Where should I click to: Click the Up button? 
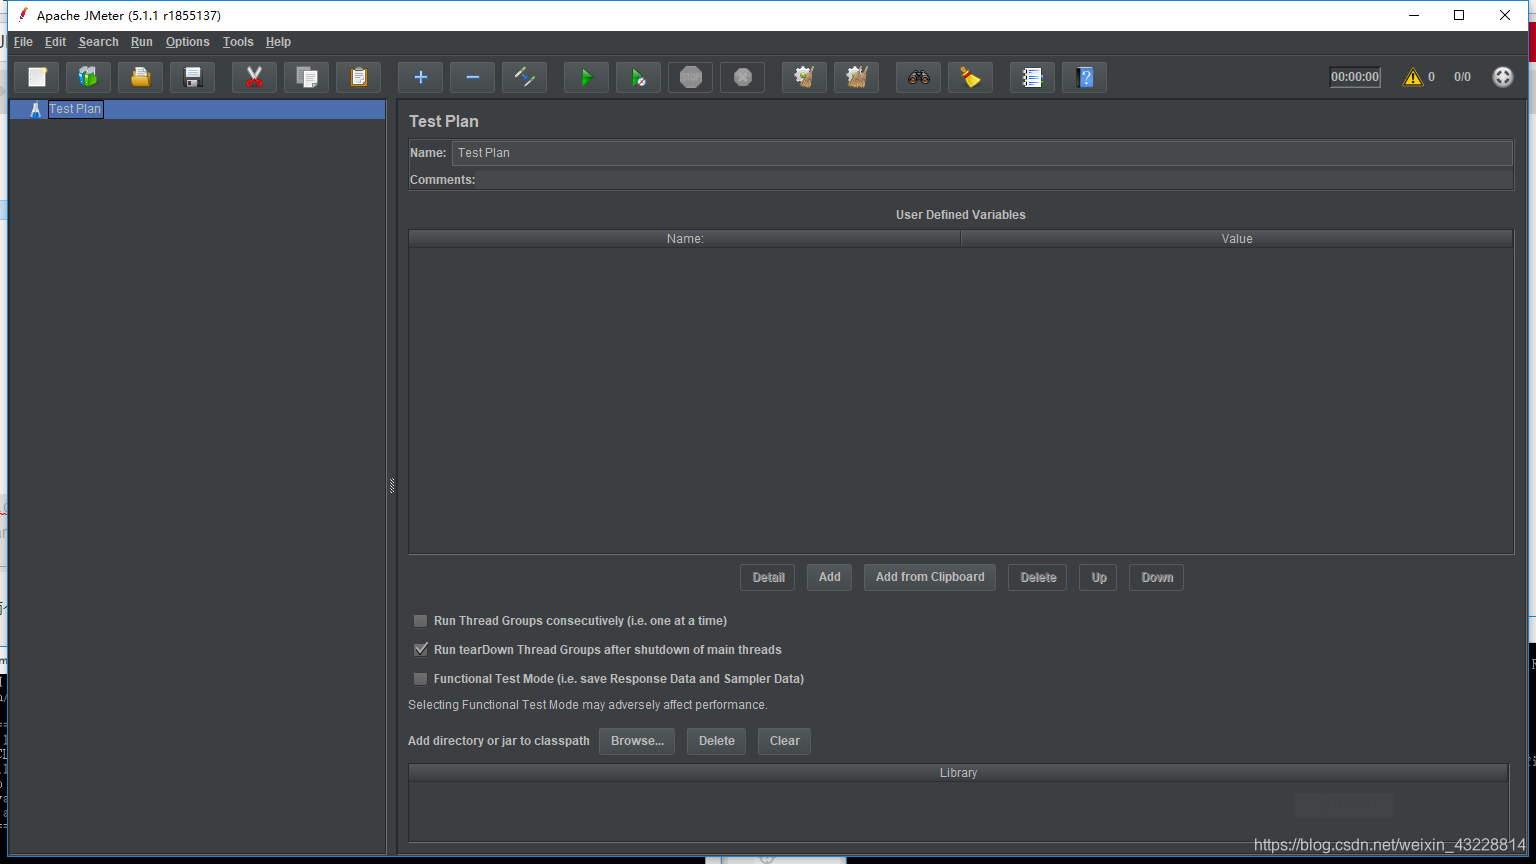click(1099, 577)
